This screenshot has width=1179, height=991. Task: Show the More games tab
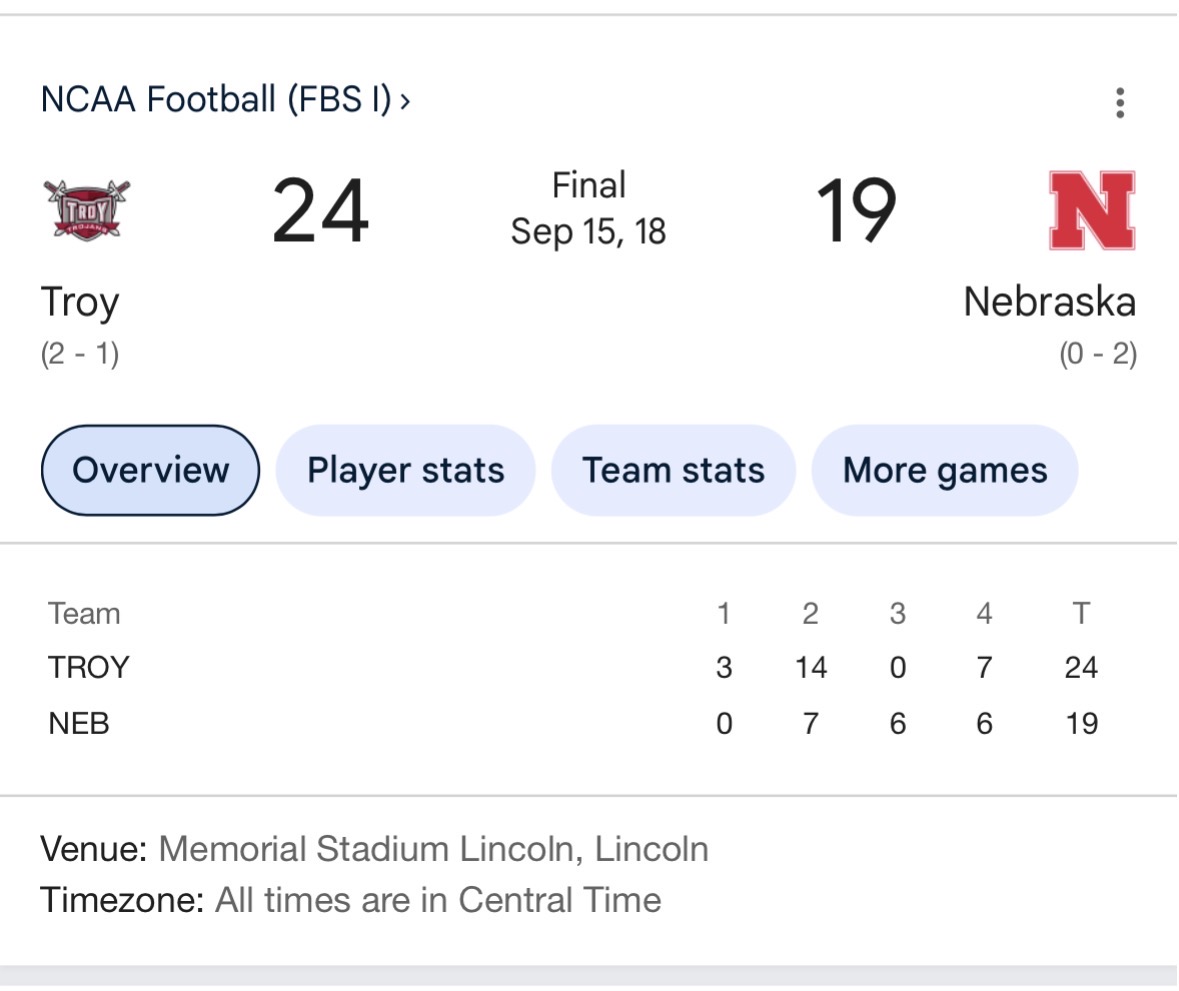coord(944,470)
